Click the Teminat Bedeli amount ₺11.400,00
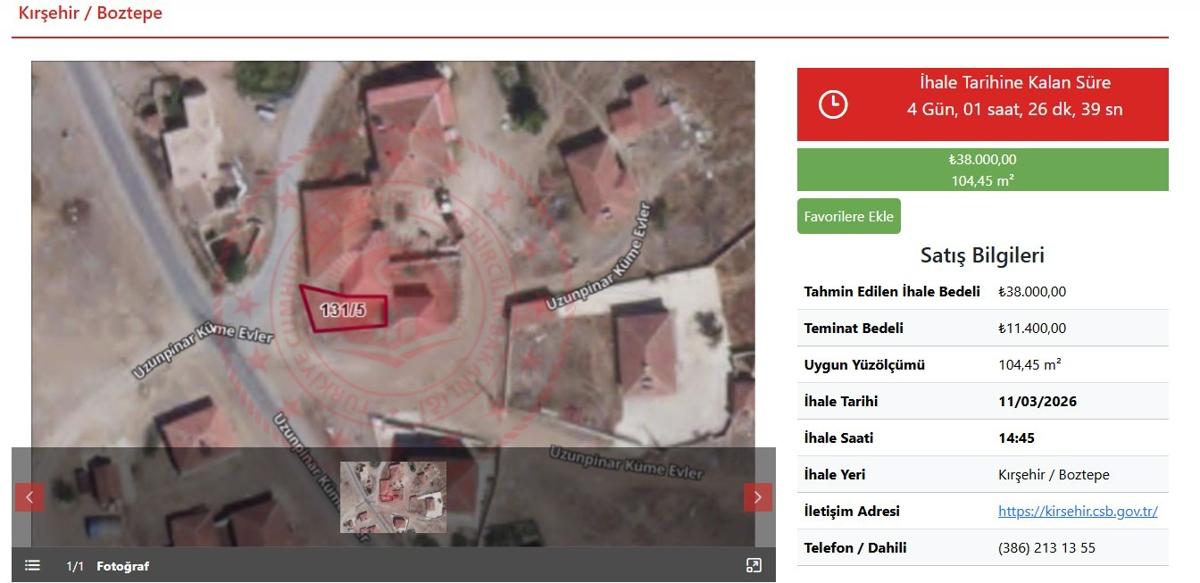 (x=1032, y=328)
